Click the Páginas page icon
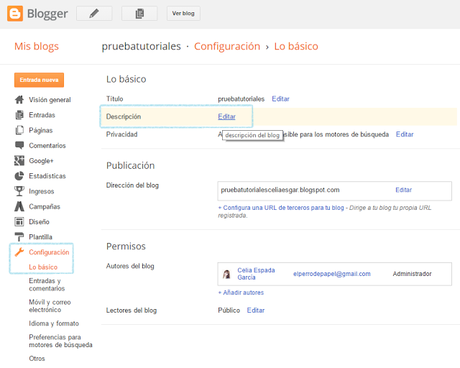The image size is (460, 368). pyautogui.click(x=19, y=130)
